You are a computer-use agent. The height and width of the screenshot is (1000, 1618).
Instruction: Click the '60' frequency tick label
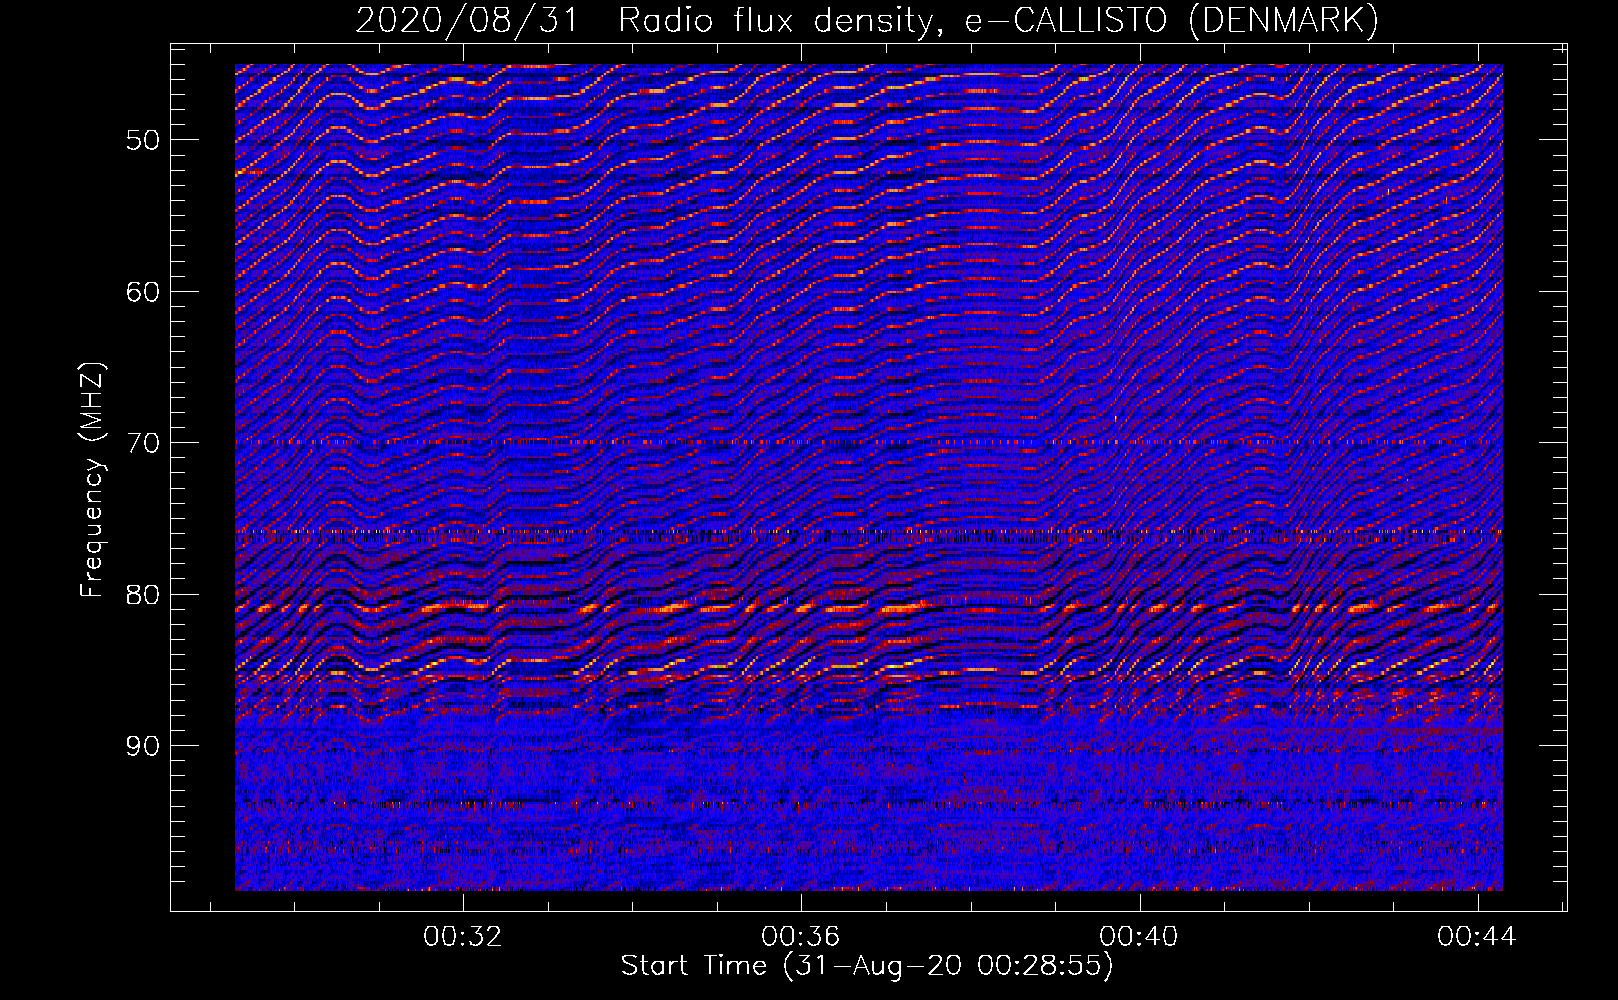tap(143, 292)
